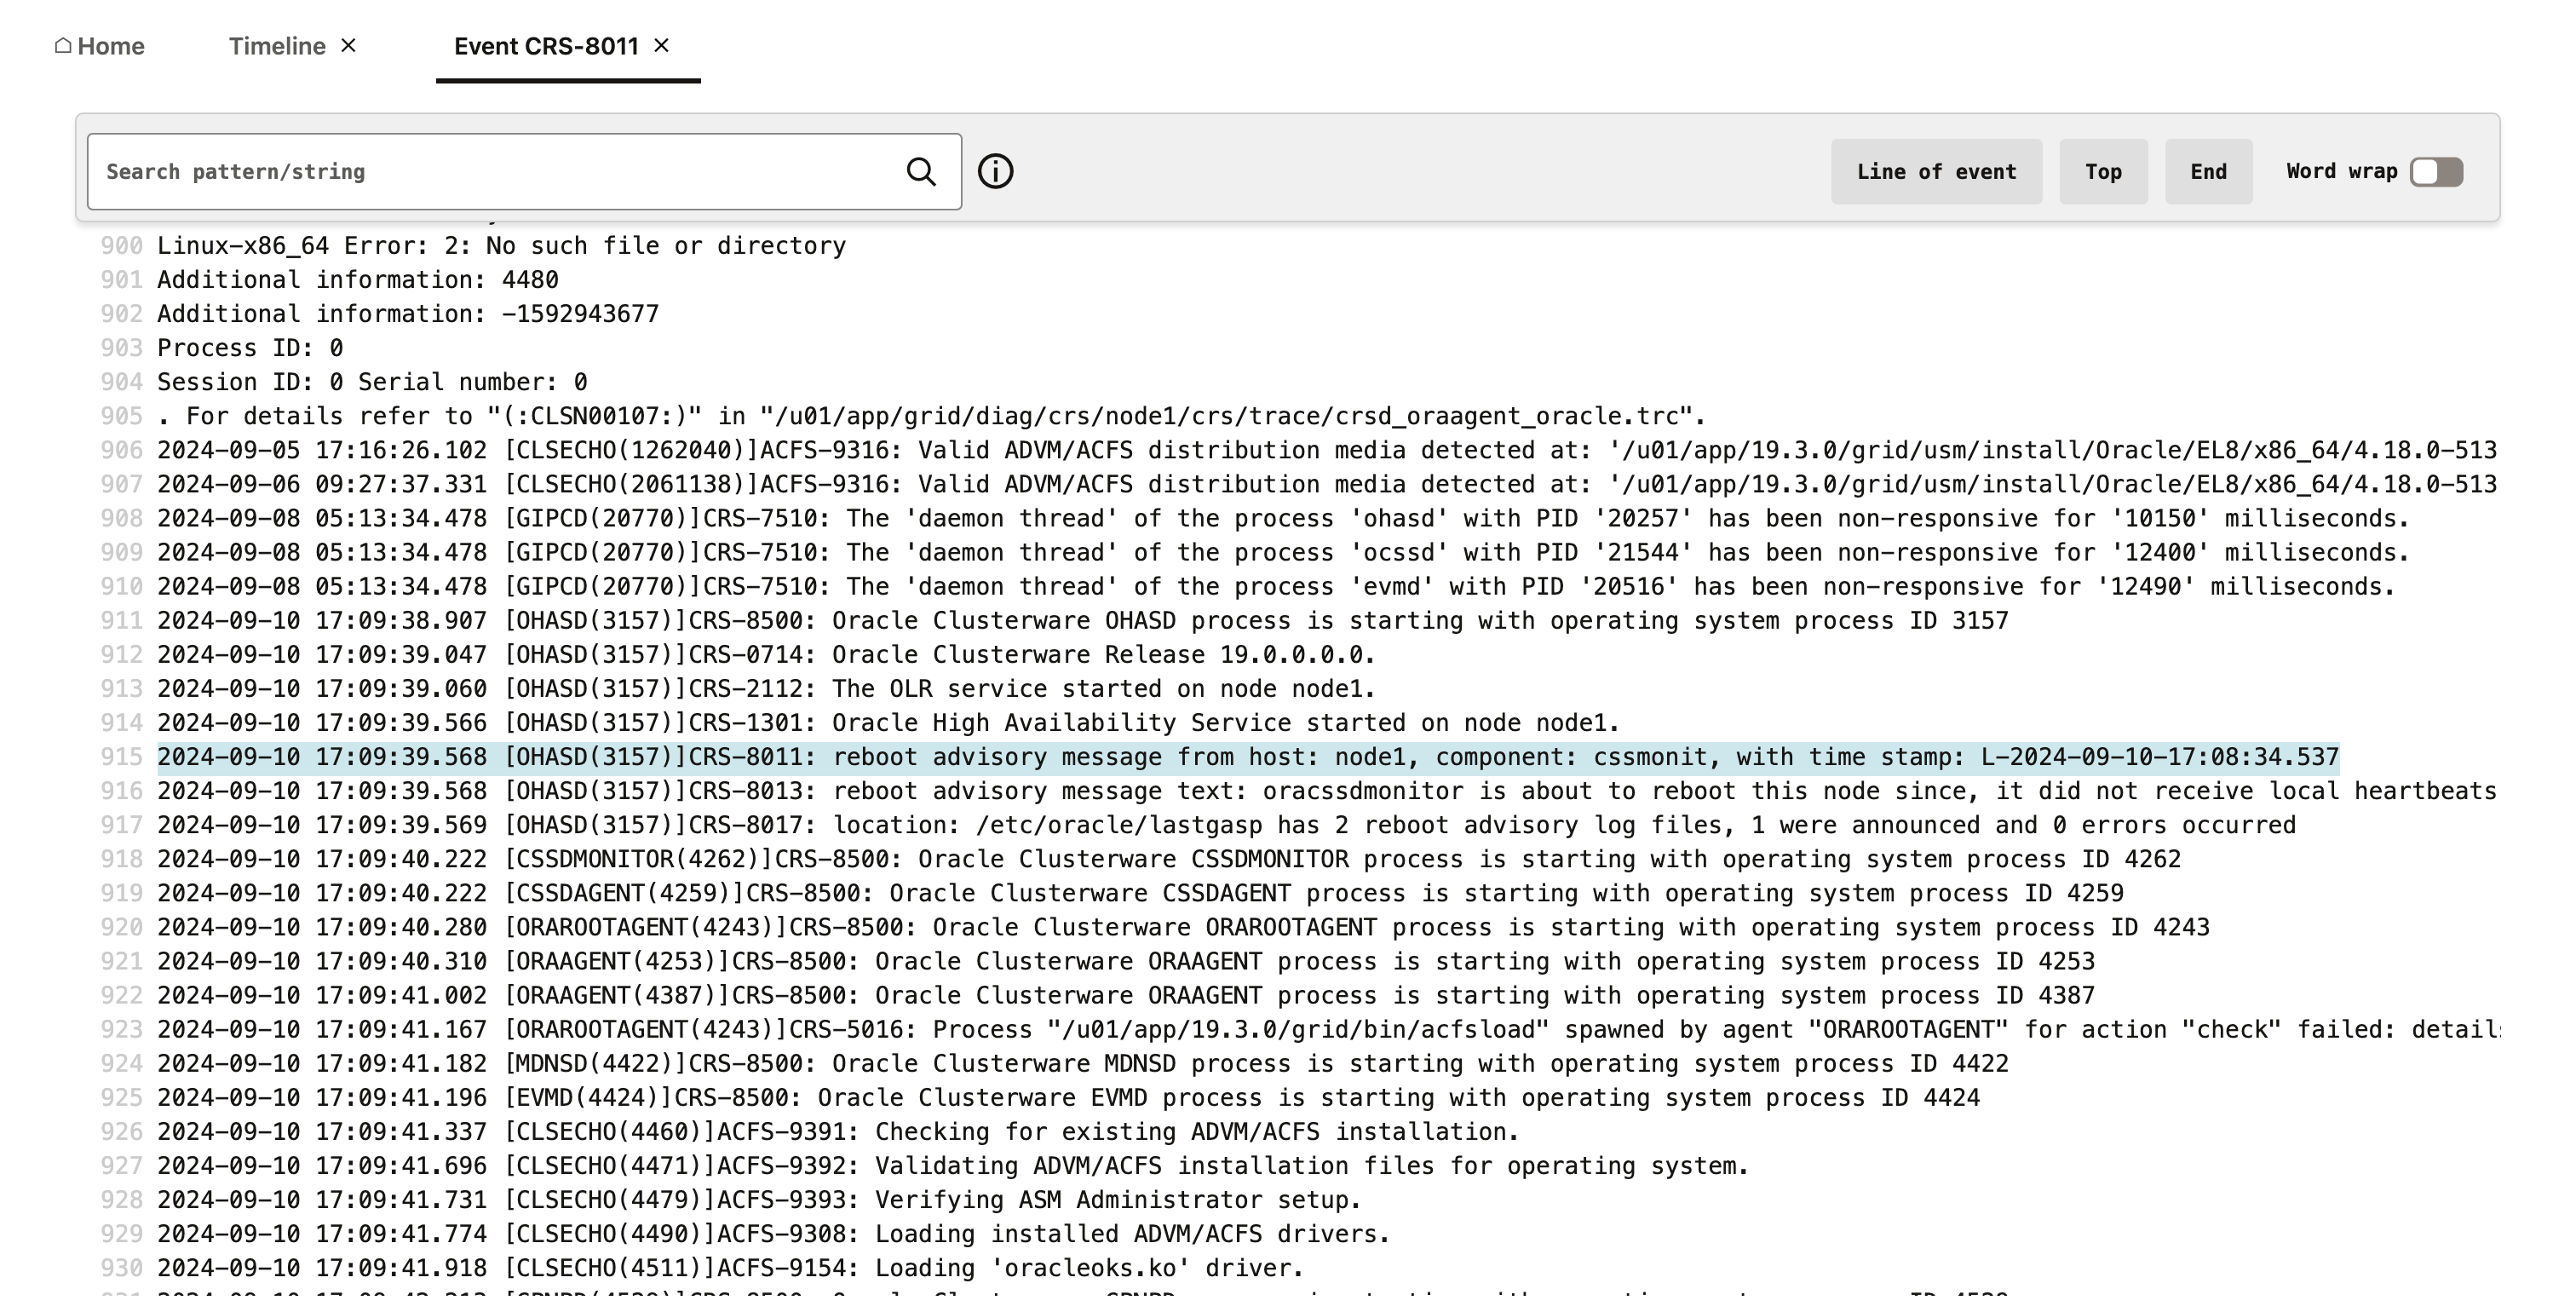The width and height of the screenshot is (2576, 1312).
Task: Open the search syntax info icon
Action: coord(996,171)
